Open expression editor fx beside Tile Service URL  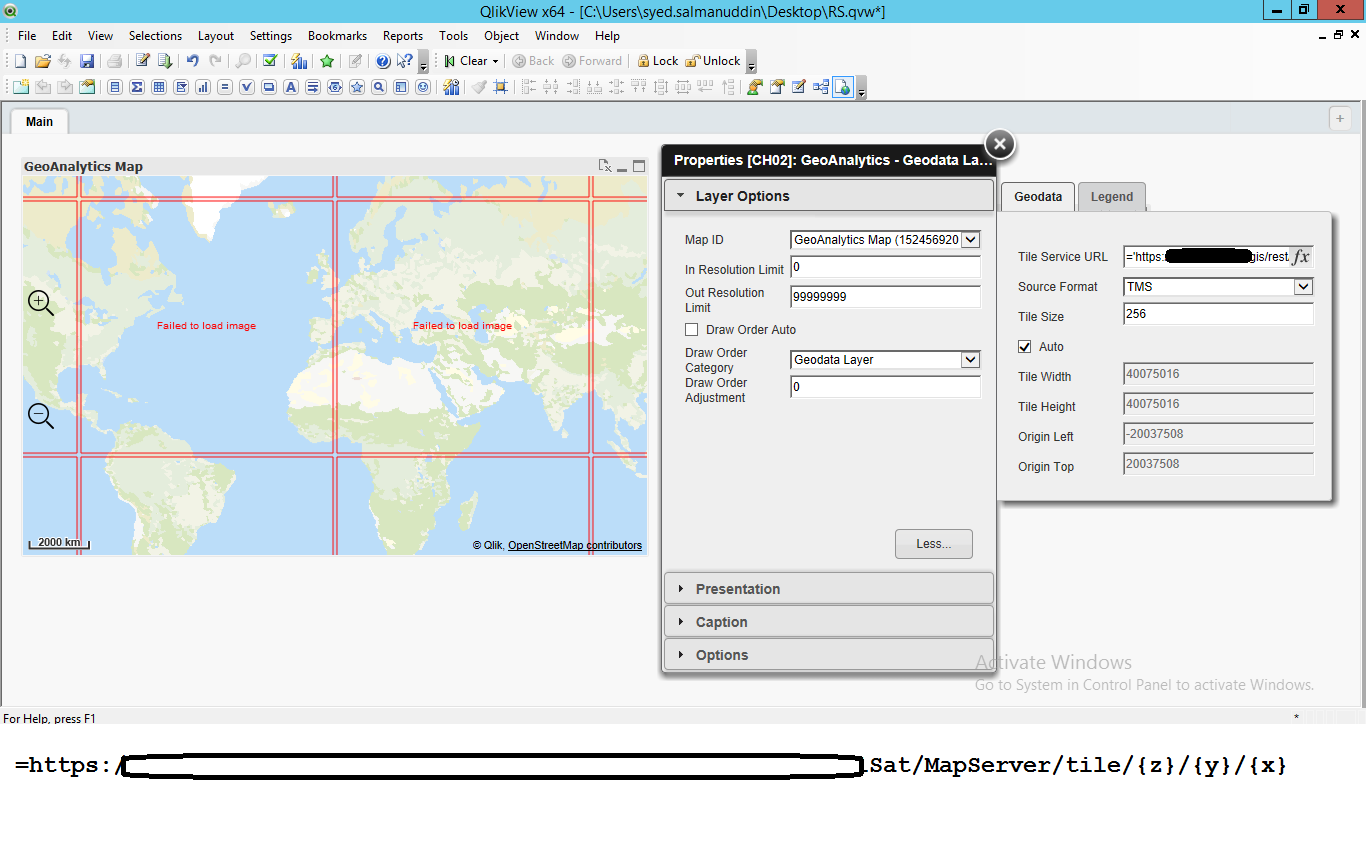coord(1300,257)
